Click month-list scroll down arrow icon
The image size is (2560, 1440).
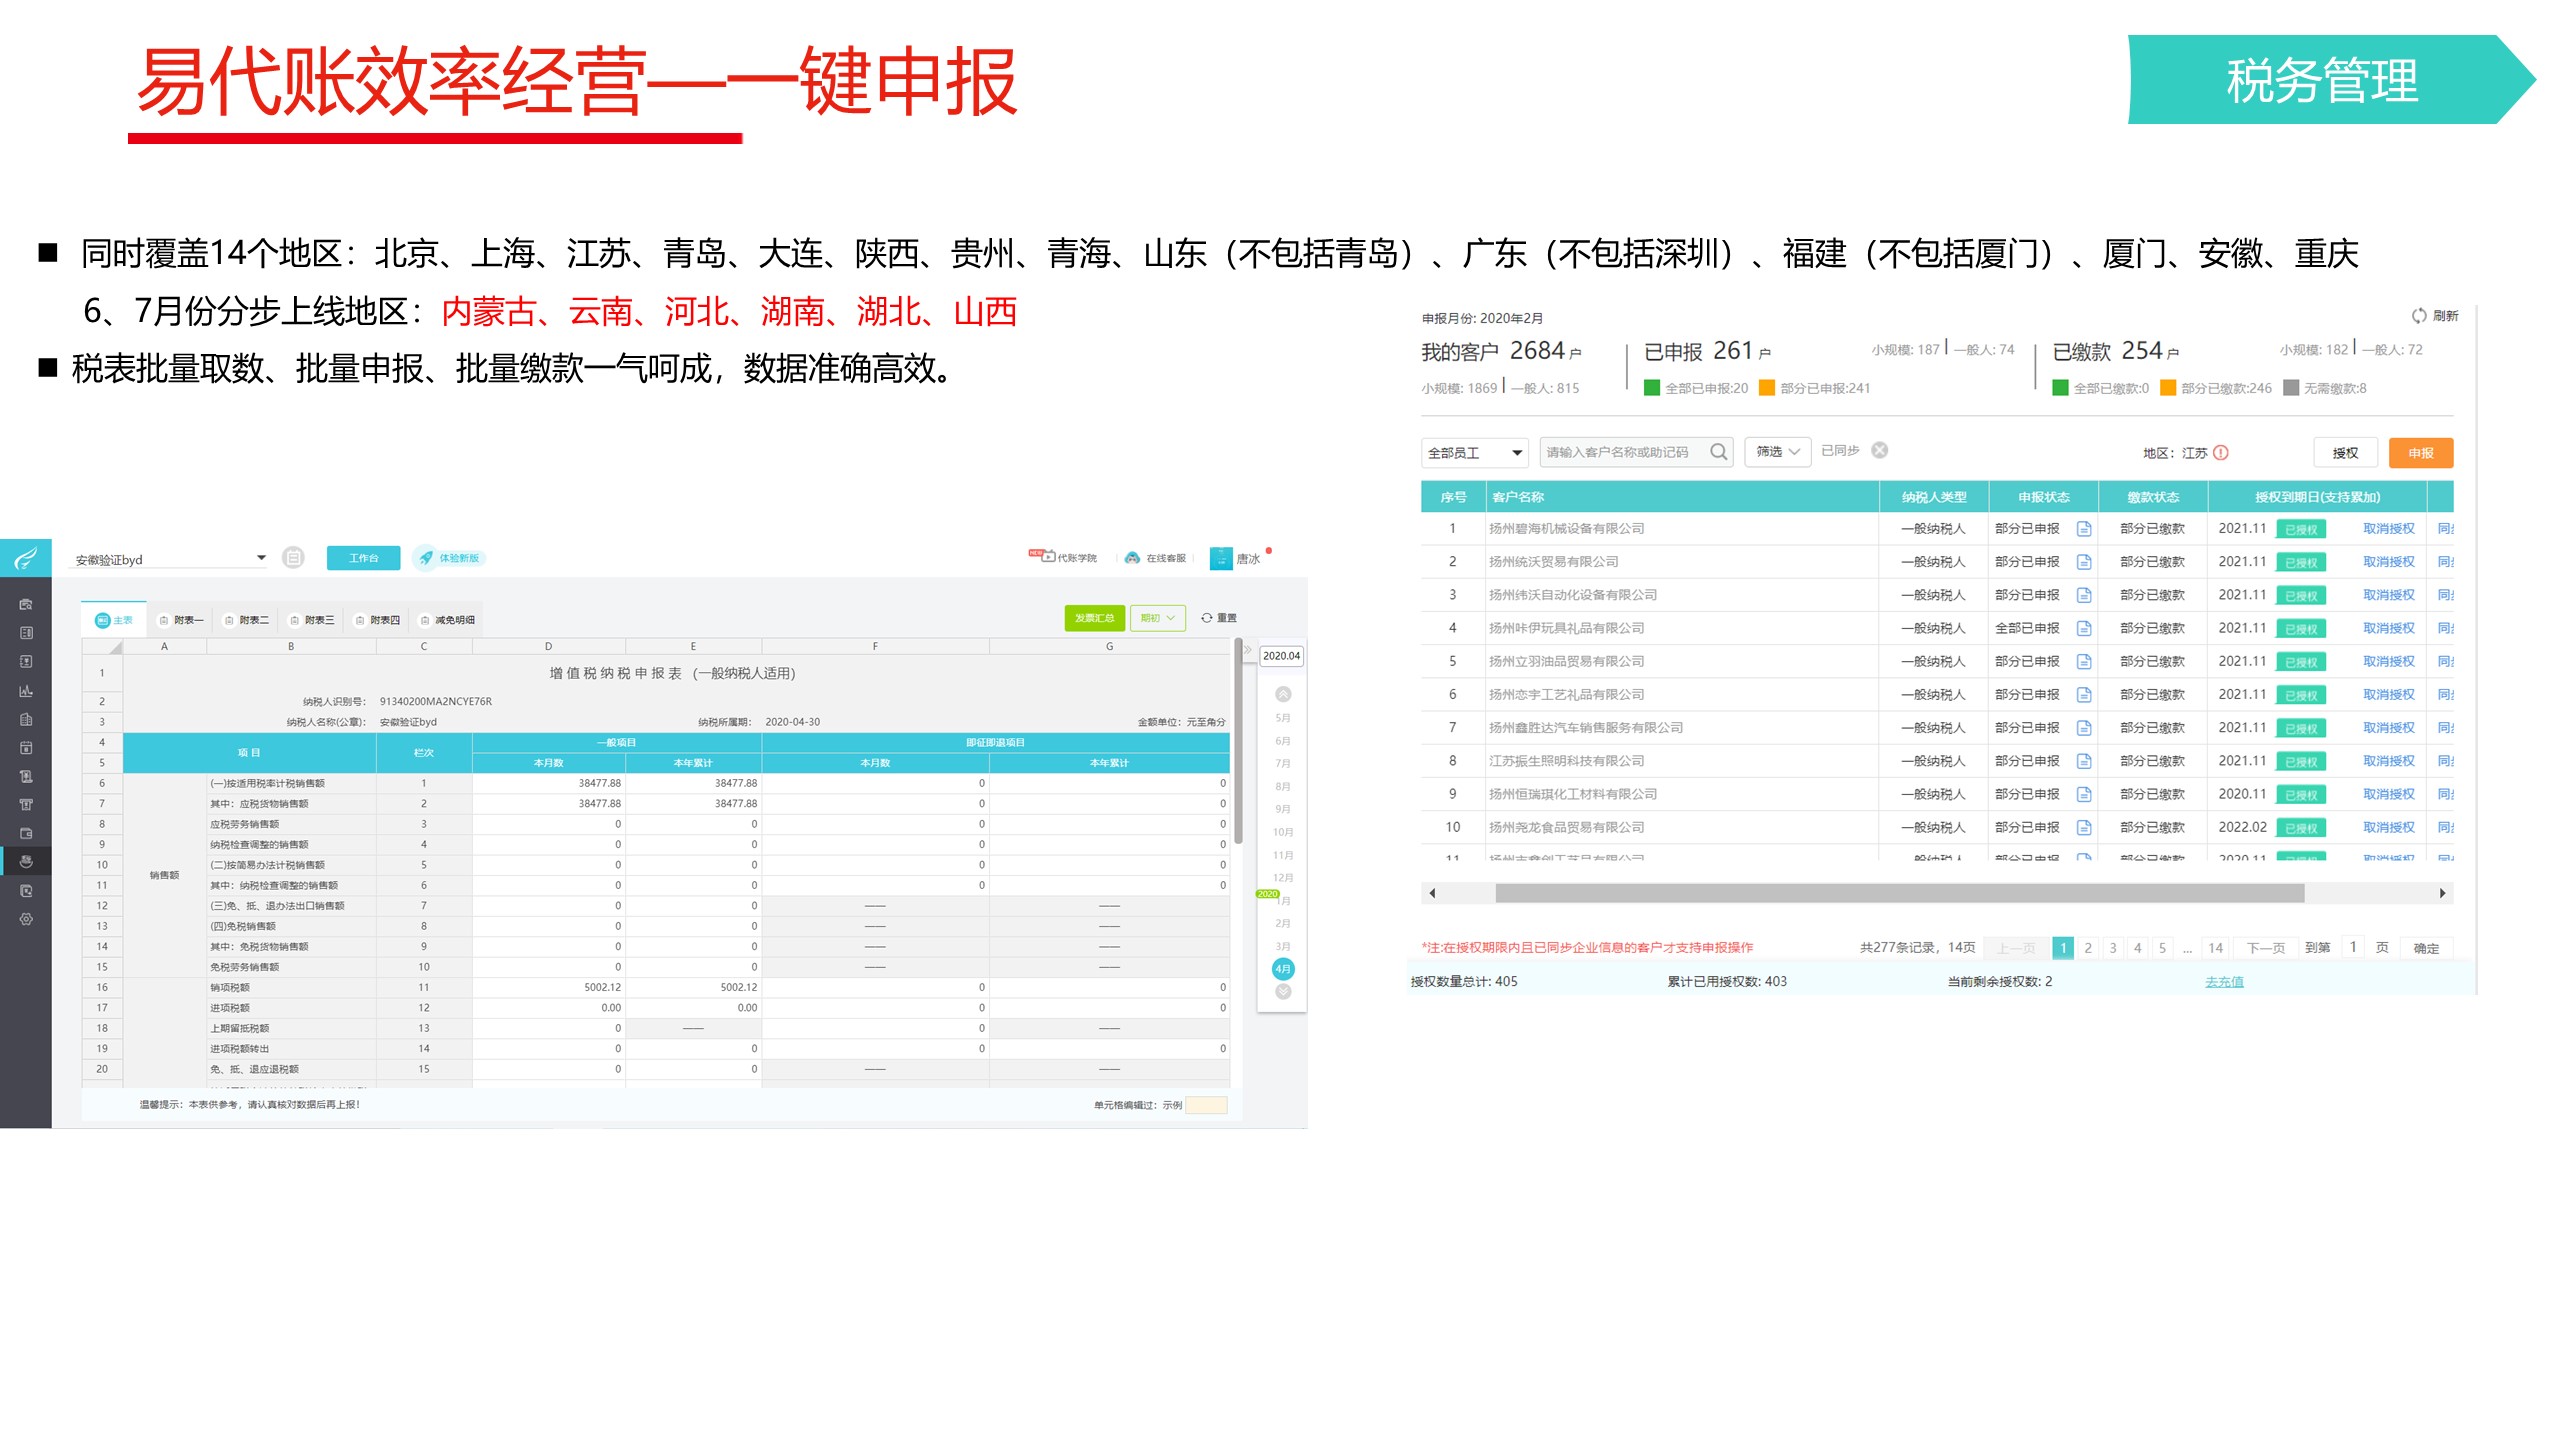click(x=1283, y=992)
